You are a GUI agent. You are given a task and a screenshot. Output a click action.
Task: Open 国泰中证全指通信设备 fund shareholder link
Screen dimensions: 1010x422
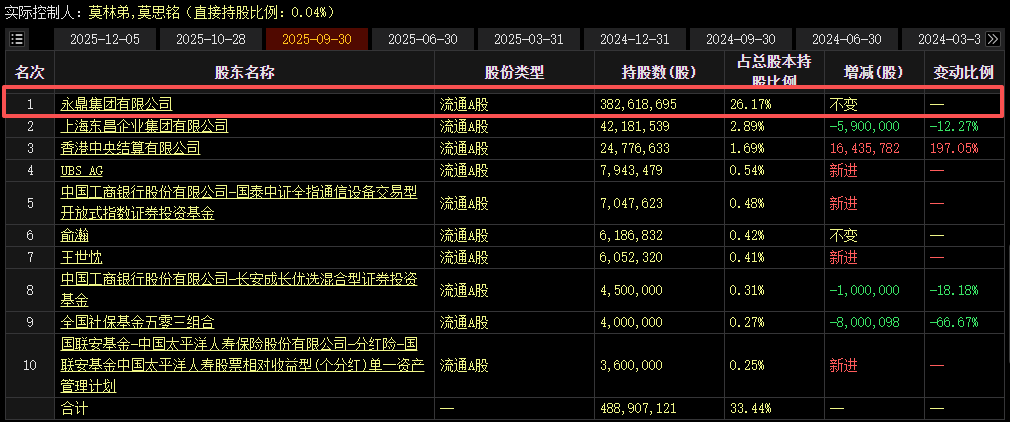tap(239, 203)
